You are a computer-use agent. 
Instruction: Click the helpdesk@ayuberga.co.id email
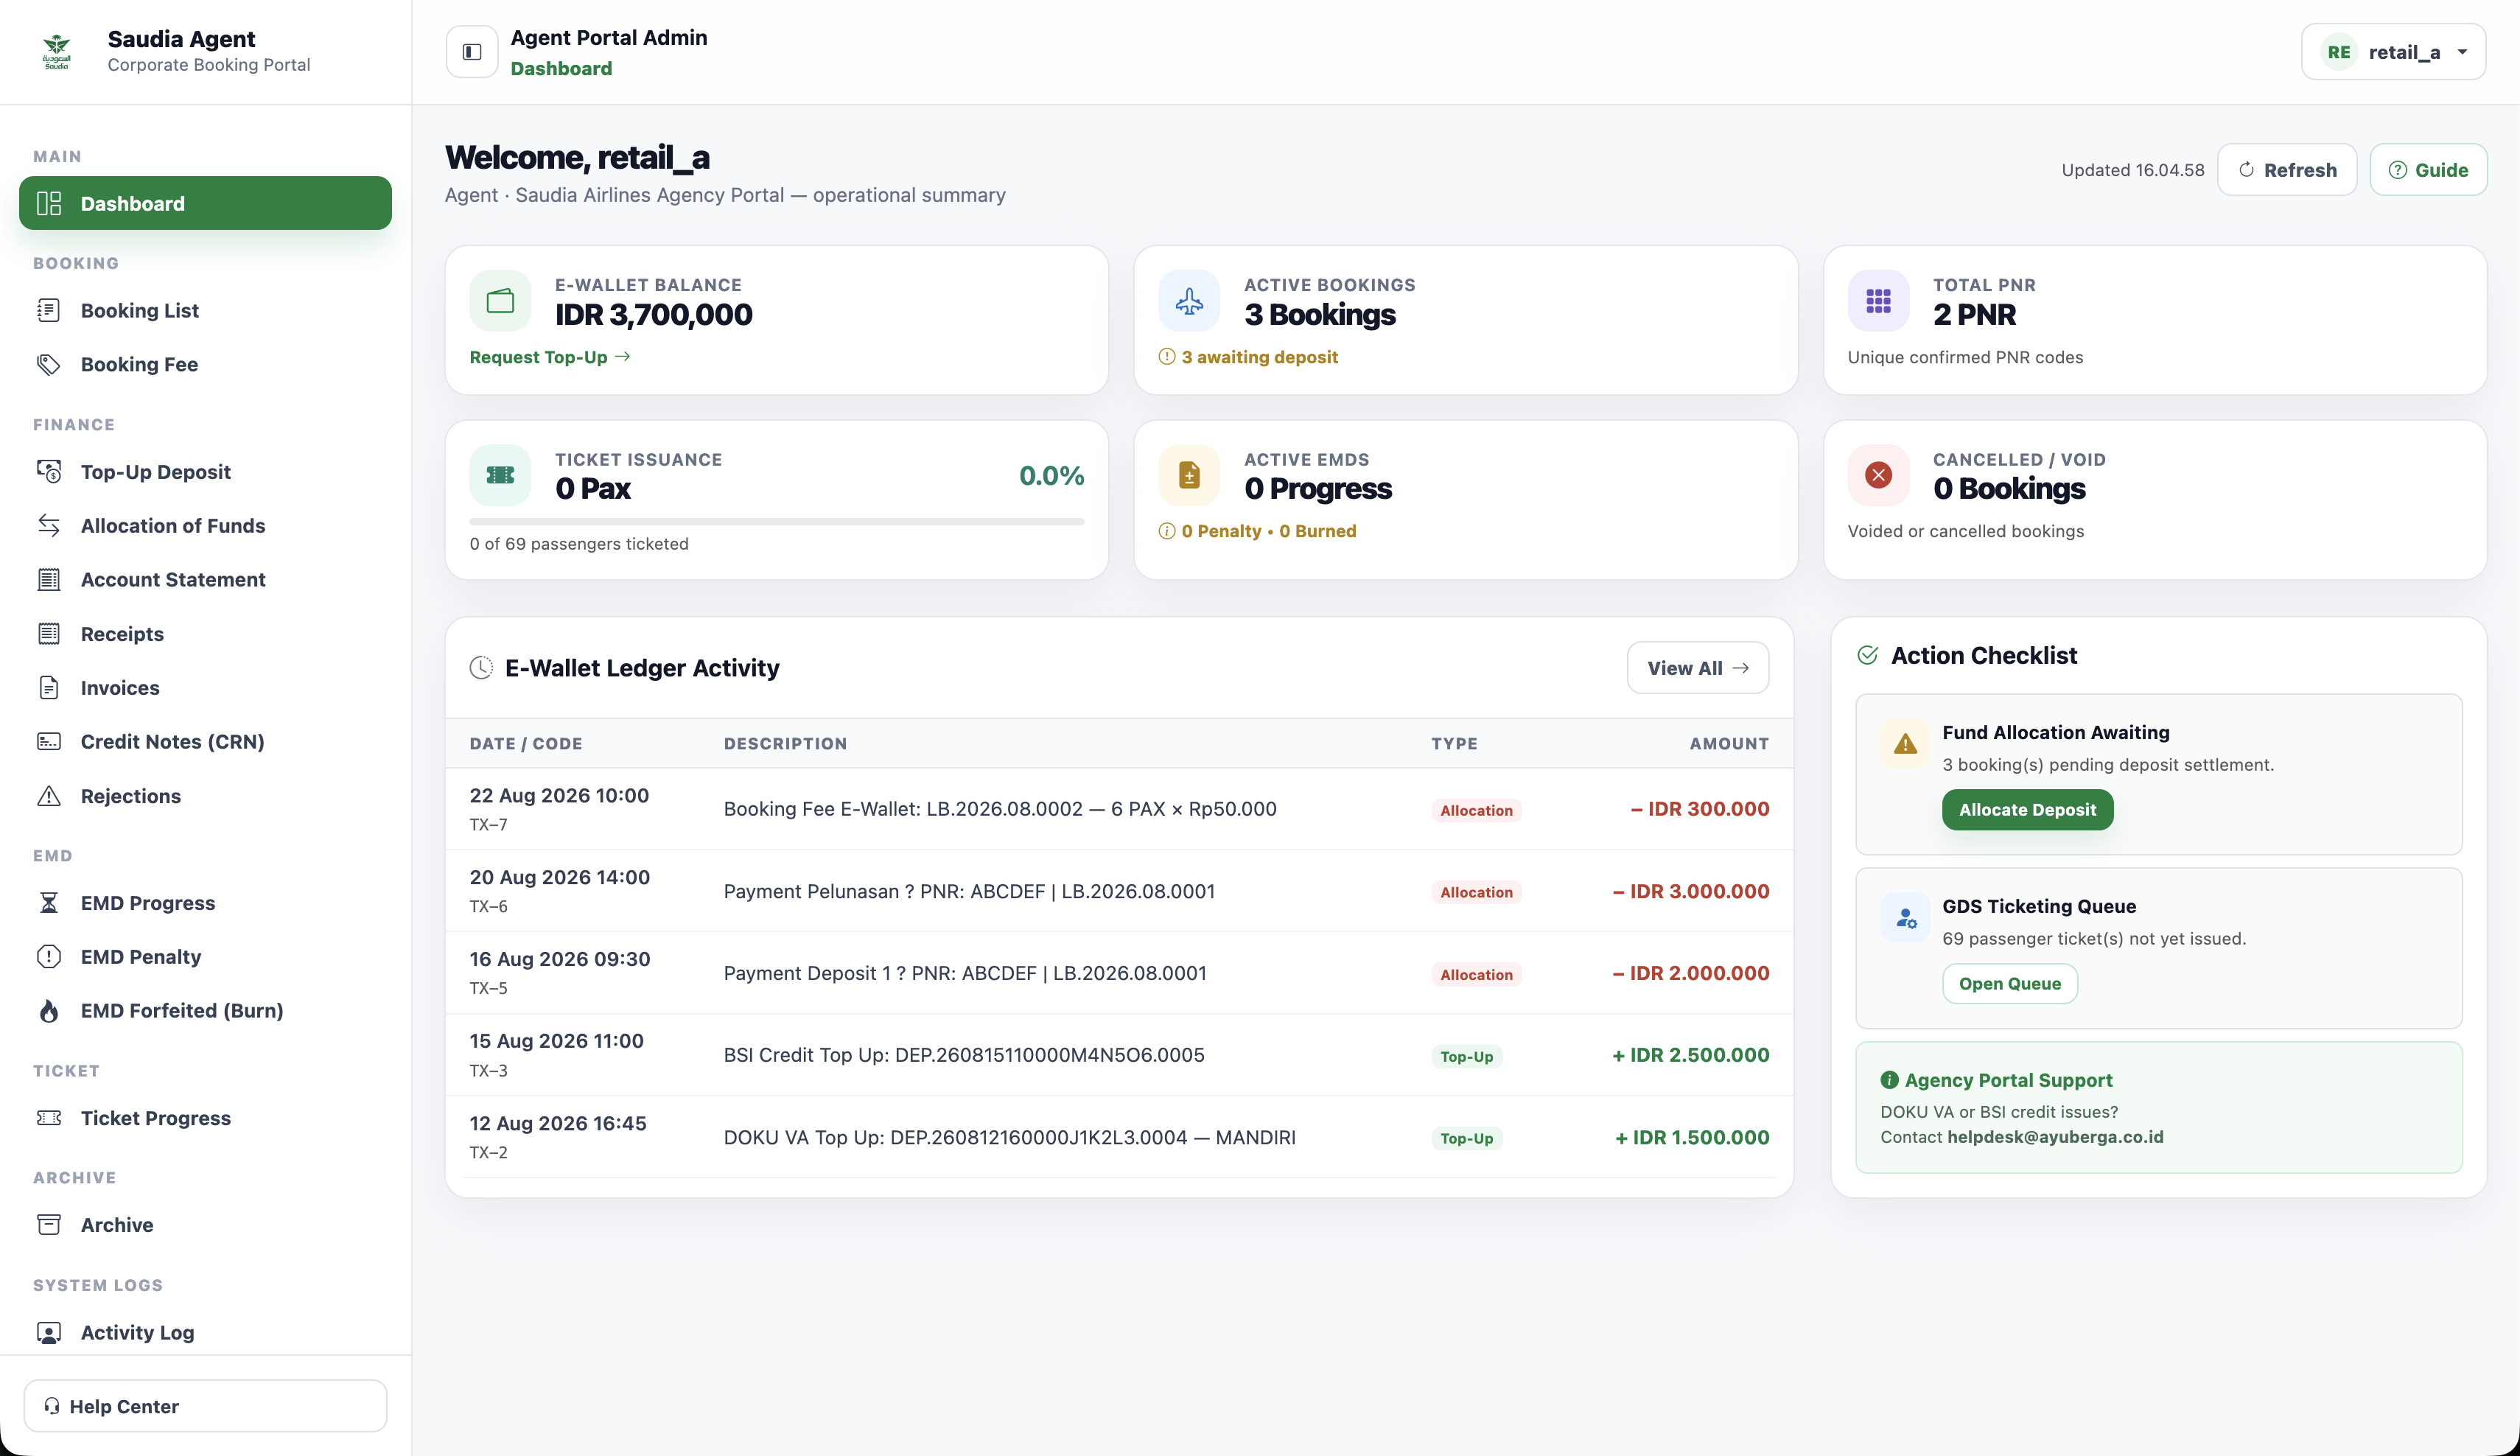click(2055, 1137)
